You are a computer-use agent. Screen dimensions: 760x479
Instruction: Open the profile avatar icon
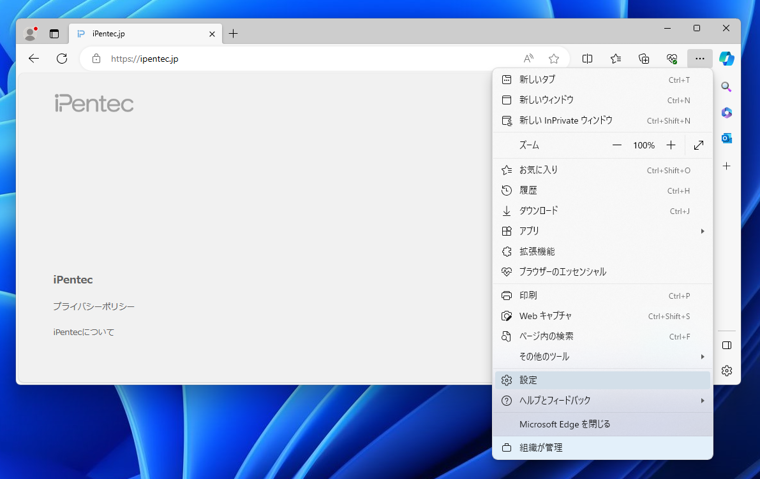click(x=31, y=33)
